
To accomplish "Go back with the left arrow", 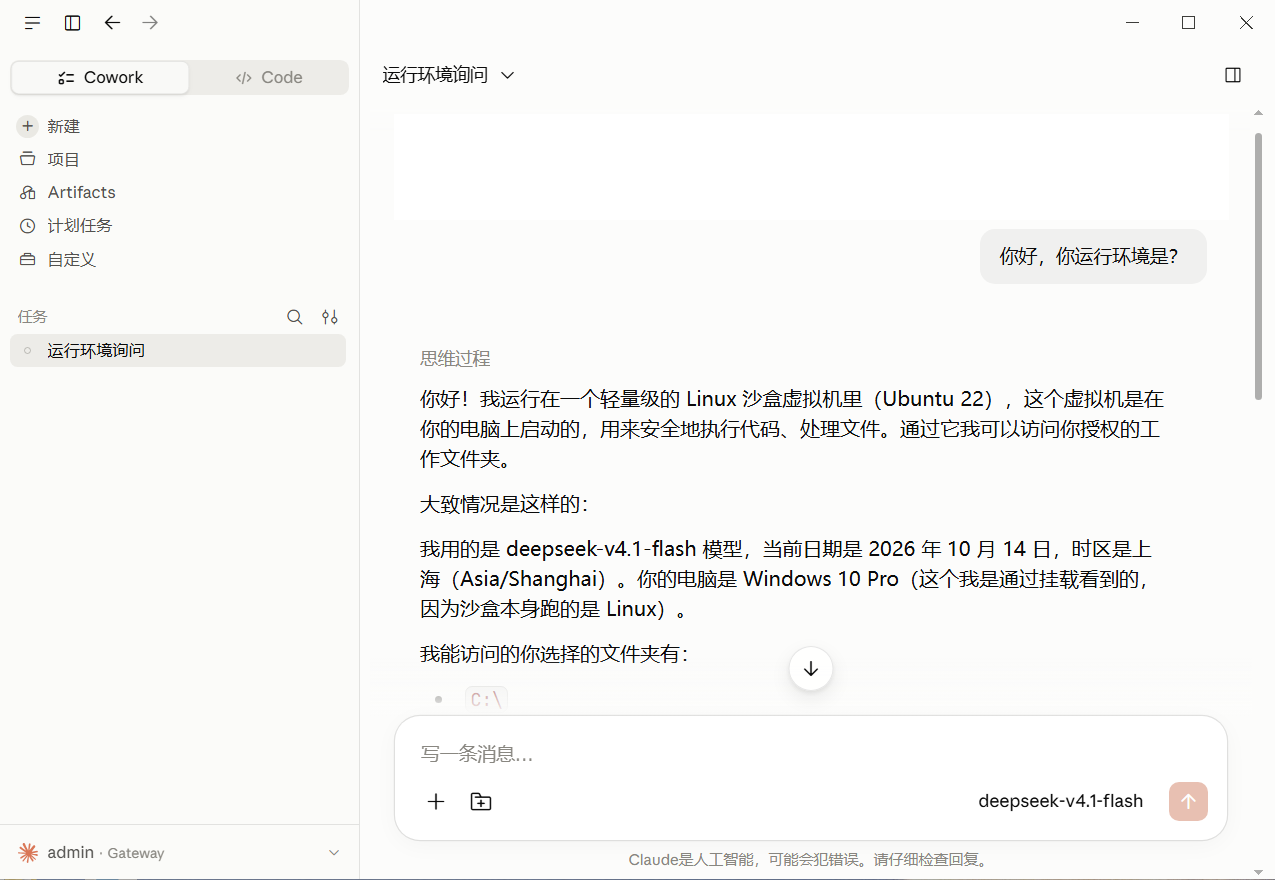I will (x=112, y=22).
